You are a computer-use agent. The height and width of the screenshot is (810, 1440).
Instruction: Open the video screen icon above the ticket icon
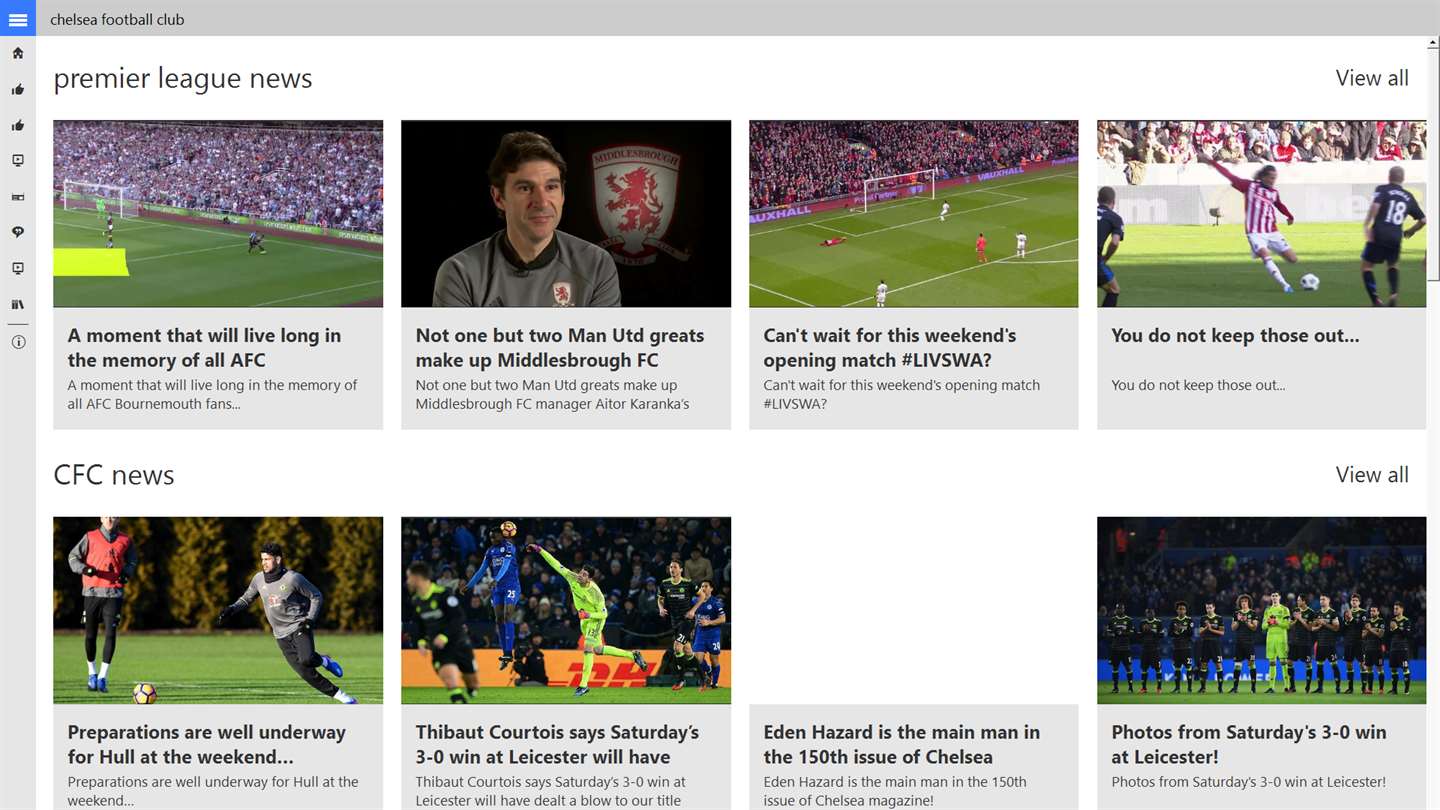[18, 161]
